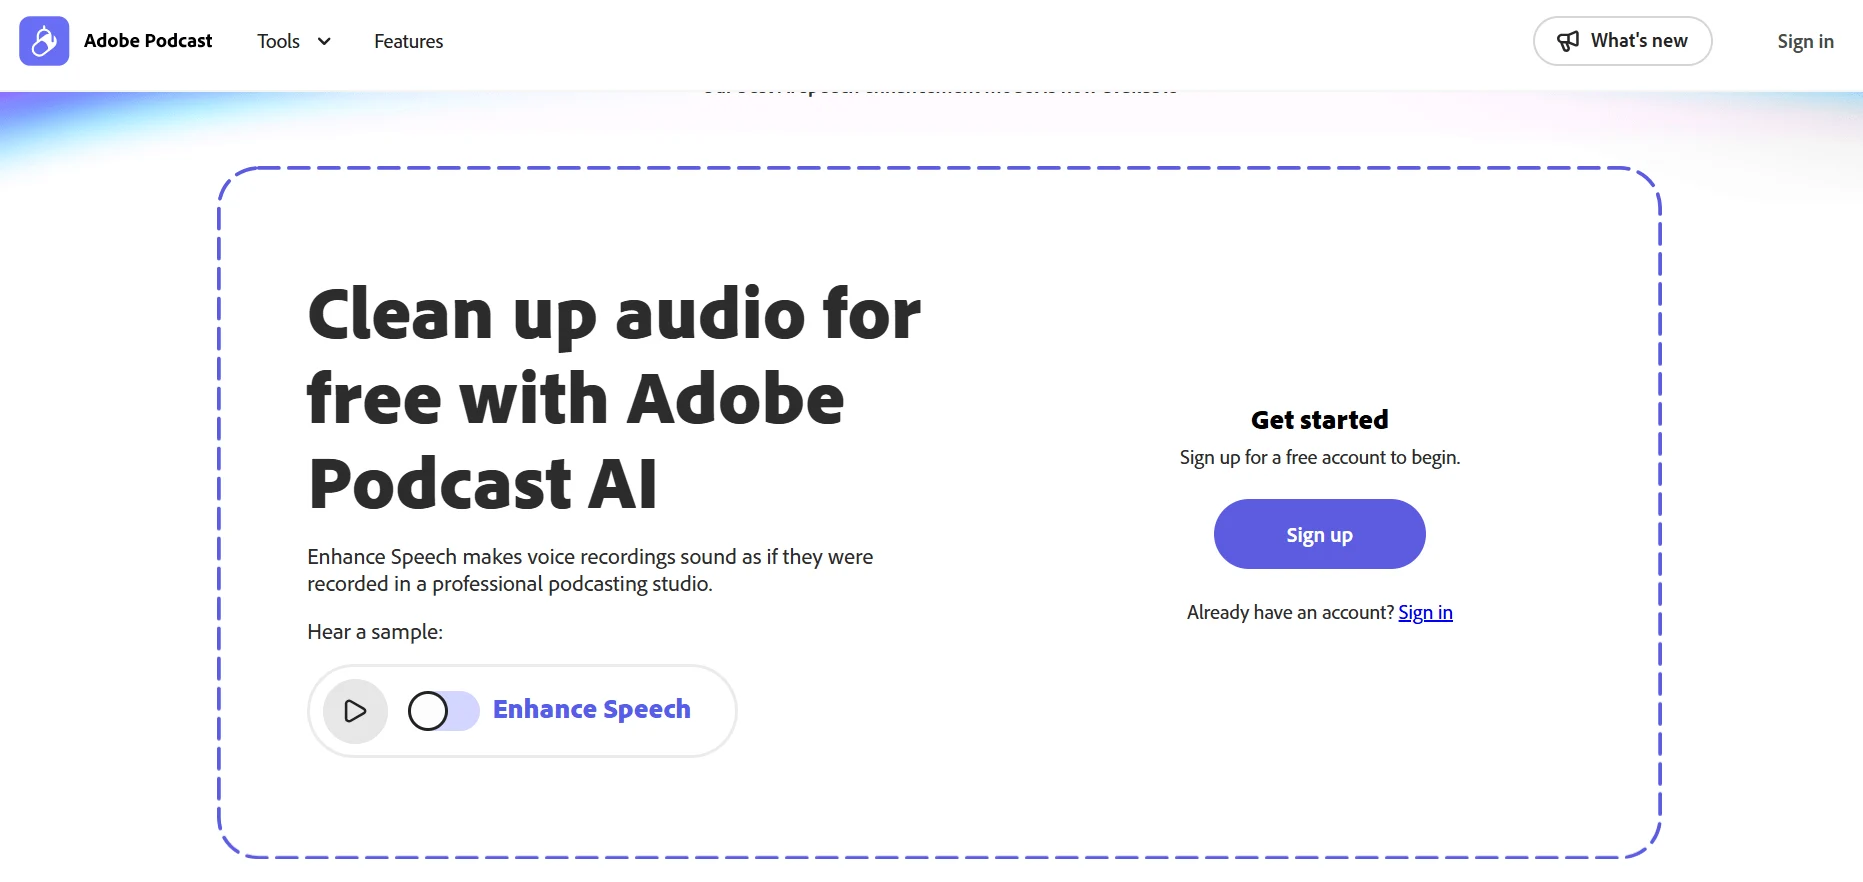The width and height of the screenshot is (1863, 882).
Task: Toggle the sample between original and enhanced audio
Action: pos(441,710)
